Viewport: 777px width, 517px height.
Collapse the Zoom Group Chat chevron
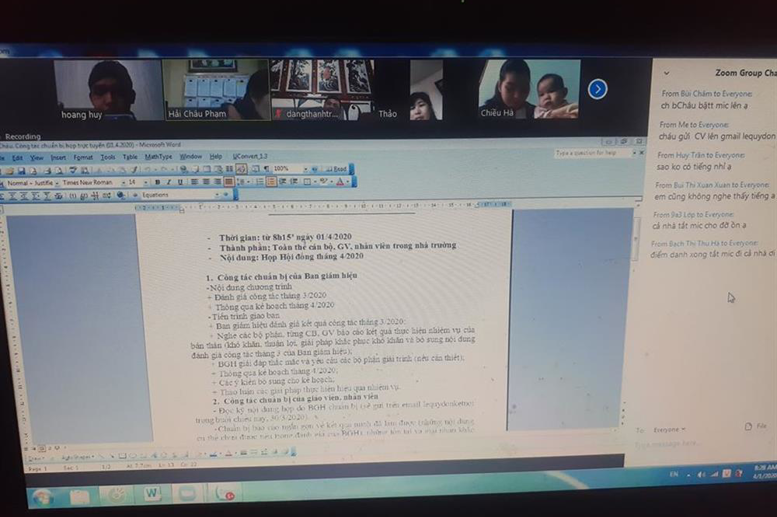(666, 73)
